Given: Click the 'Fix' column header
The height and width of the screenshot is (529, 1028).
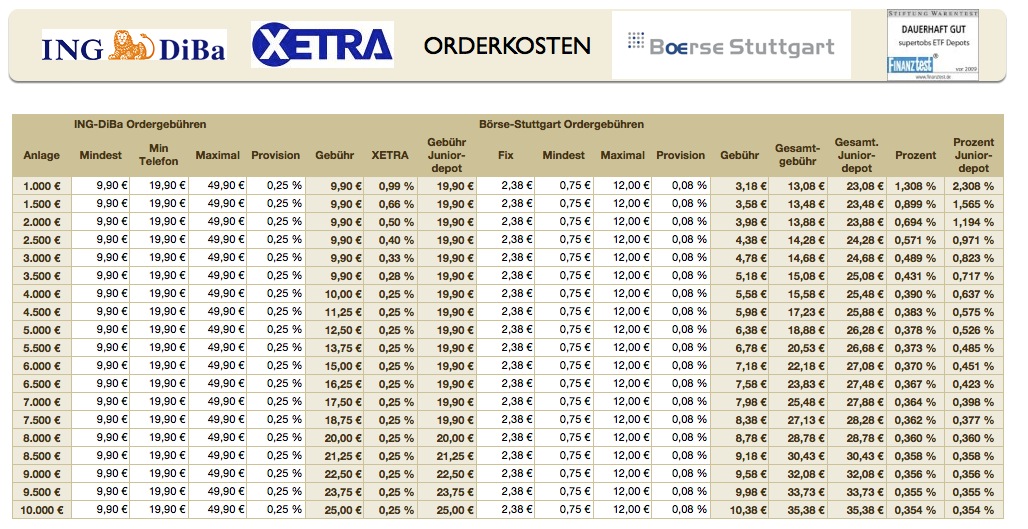Looking at the screenshot, I should [x=505, y=155].
